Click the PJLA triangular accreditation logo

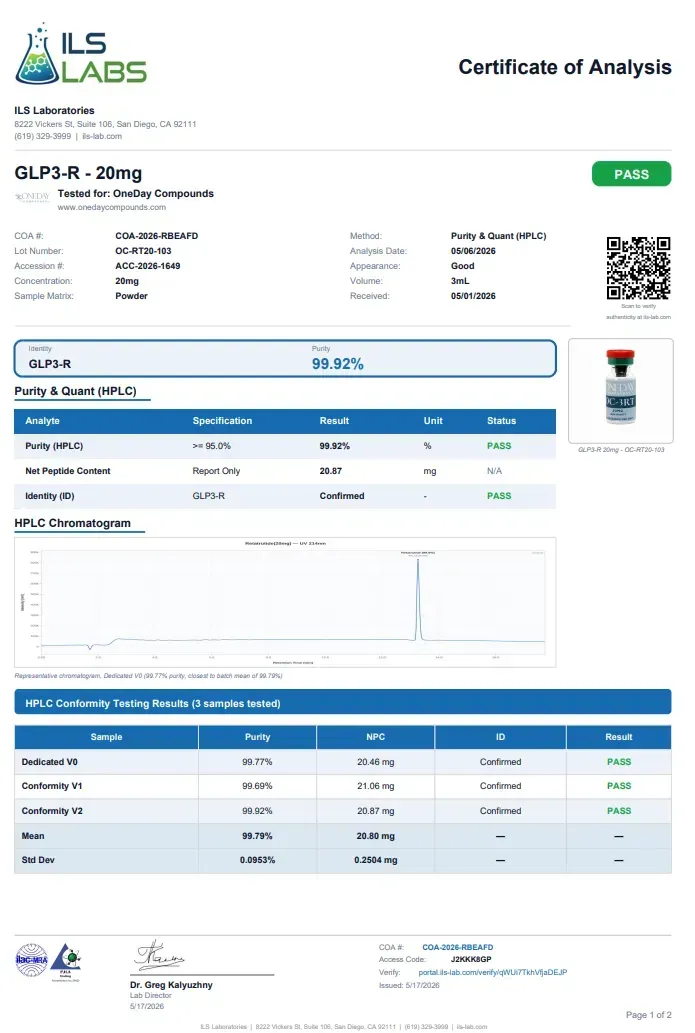click(x=66, y=962)
